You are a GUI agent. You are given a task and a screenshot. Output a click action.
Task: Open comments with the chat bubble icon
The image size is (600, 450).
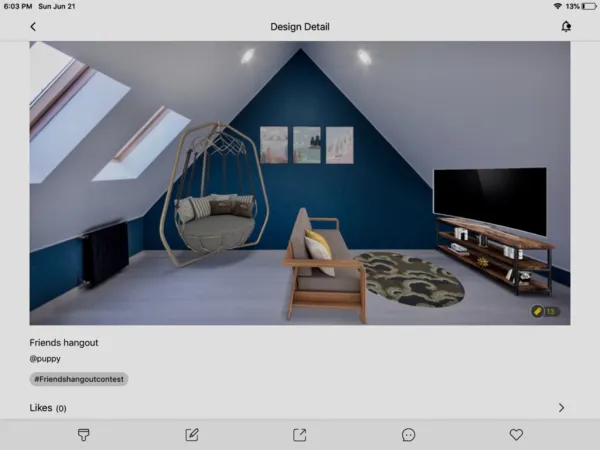click(408, 435)
